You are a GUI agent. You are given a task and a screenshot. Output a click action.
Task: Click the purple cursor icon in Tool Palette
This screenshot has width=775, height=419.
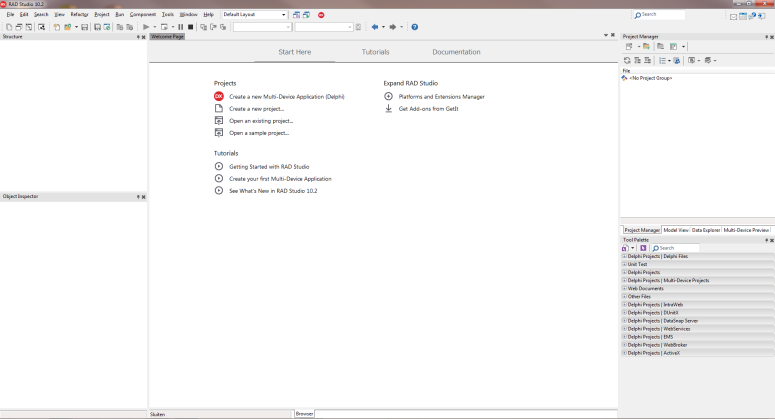pyautogui.click(x=643, y=248)
